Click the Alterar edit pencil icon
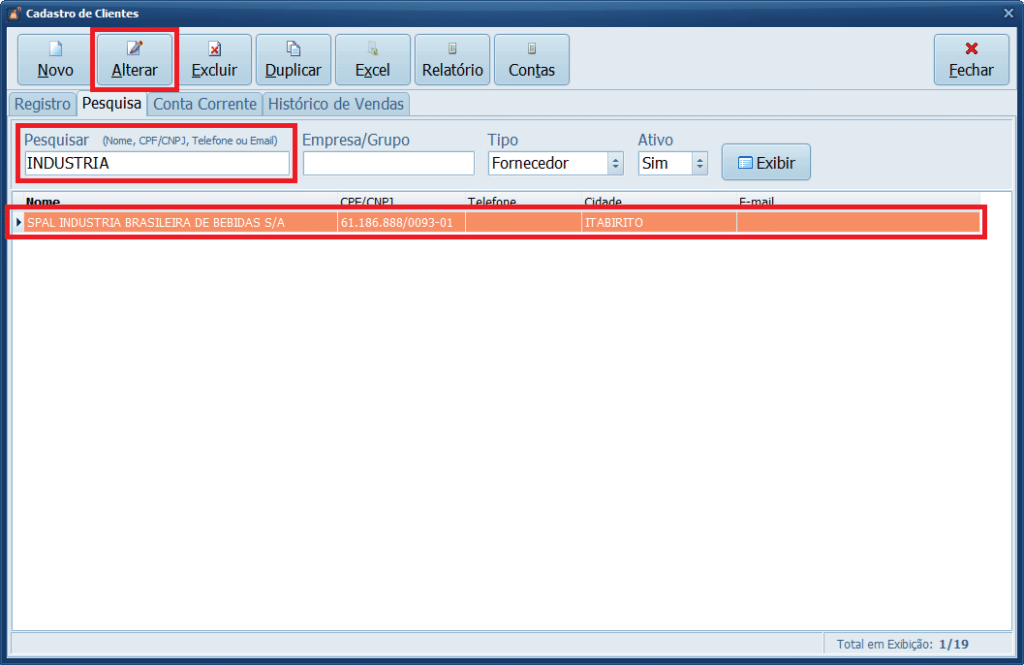The width and height of the screenshot is (1024, 665). tap(134, 48)
